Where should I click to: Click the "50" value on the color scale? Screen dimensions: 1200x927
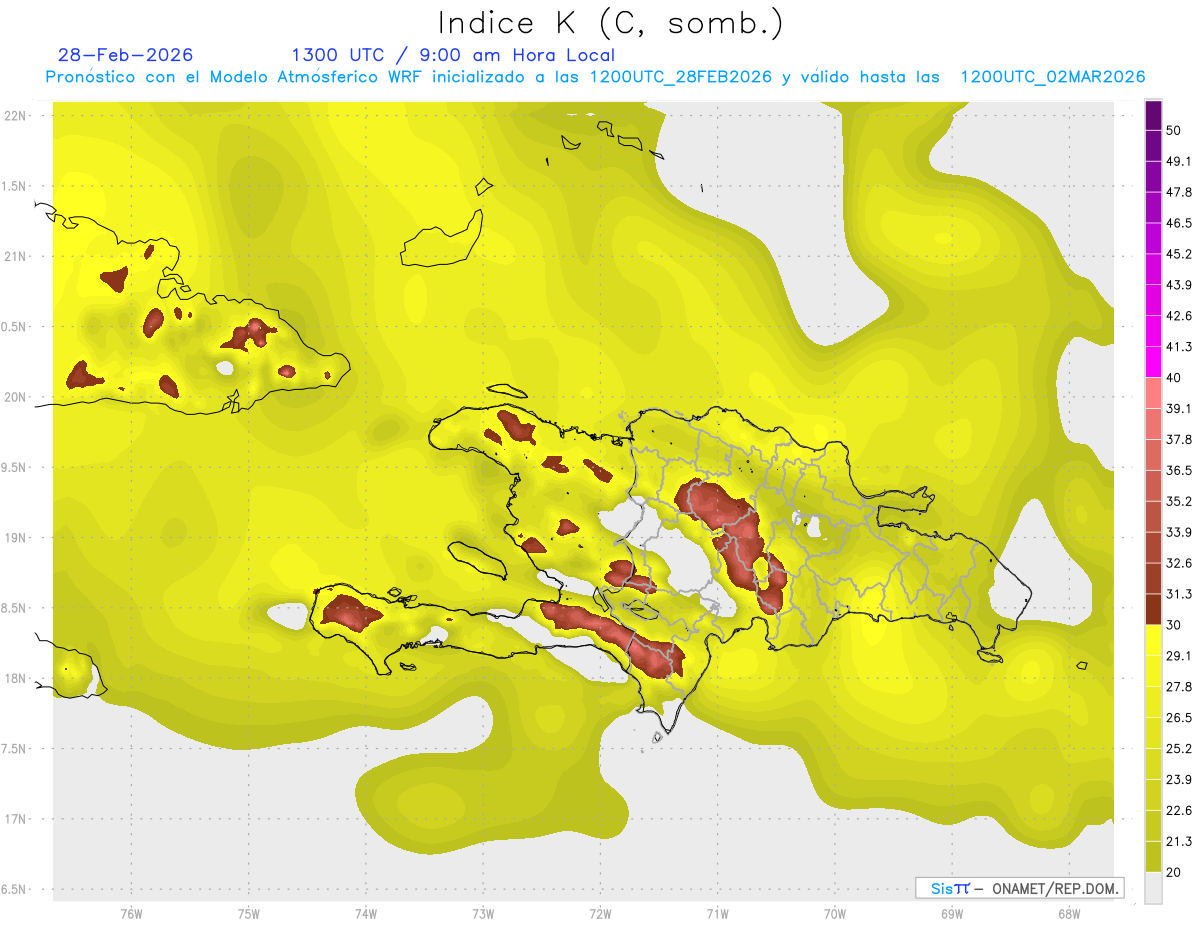(x=1176, y=131)
